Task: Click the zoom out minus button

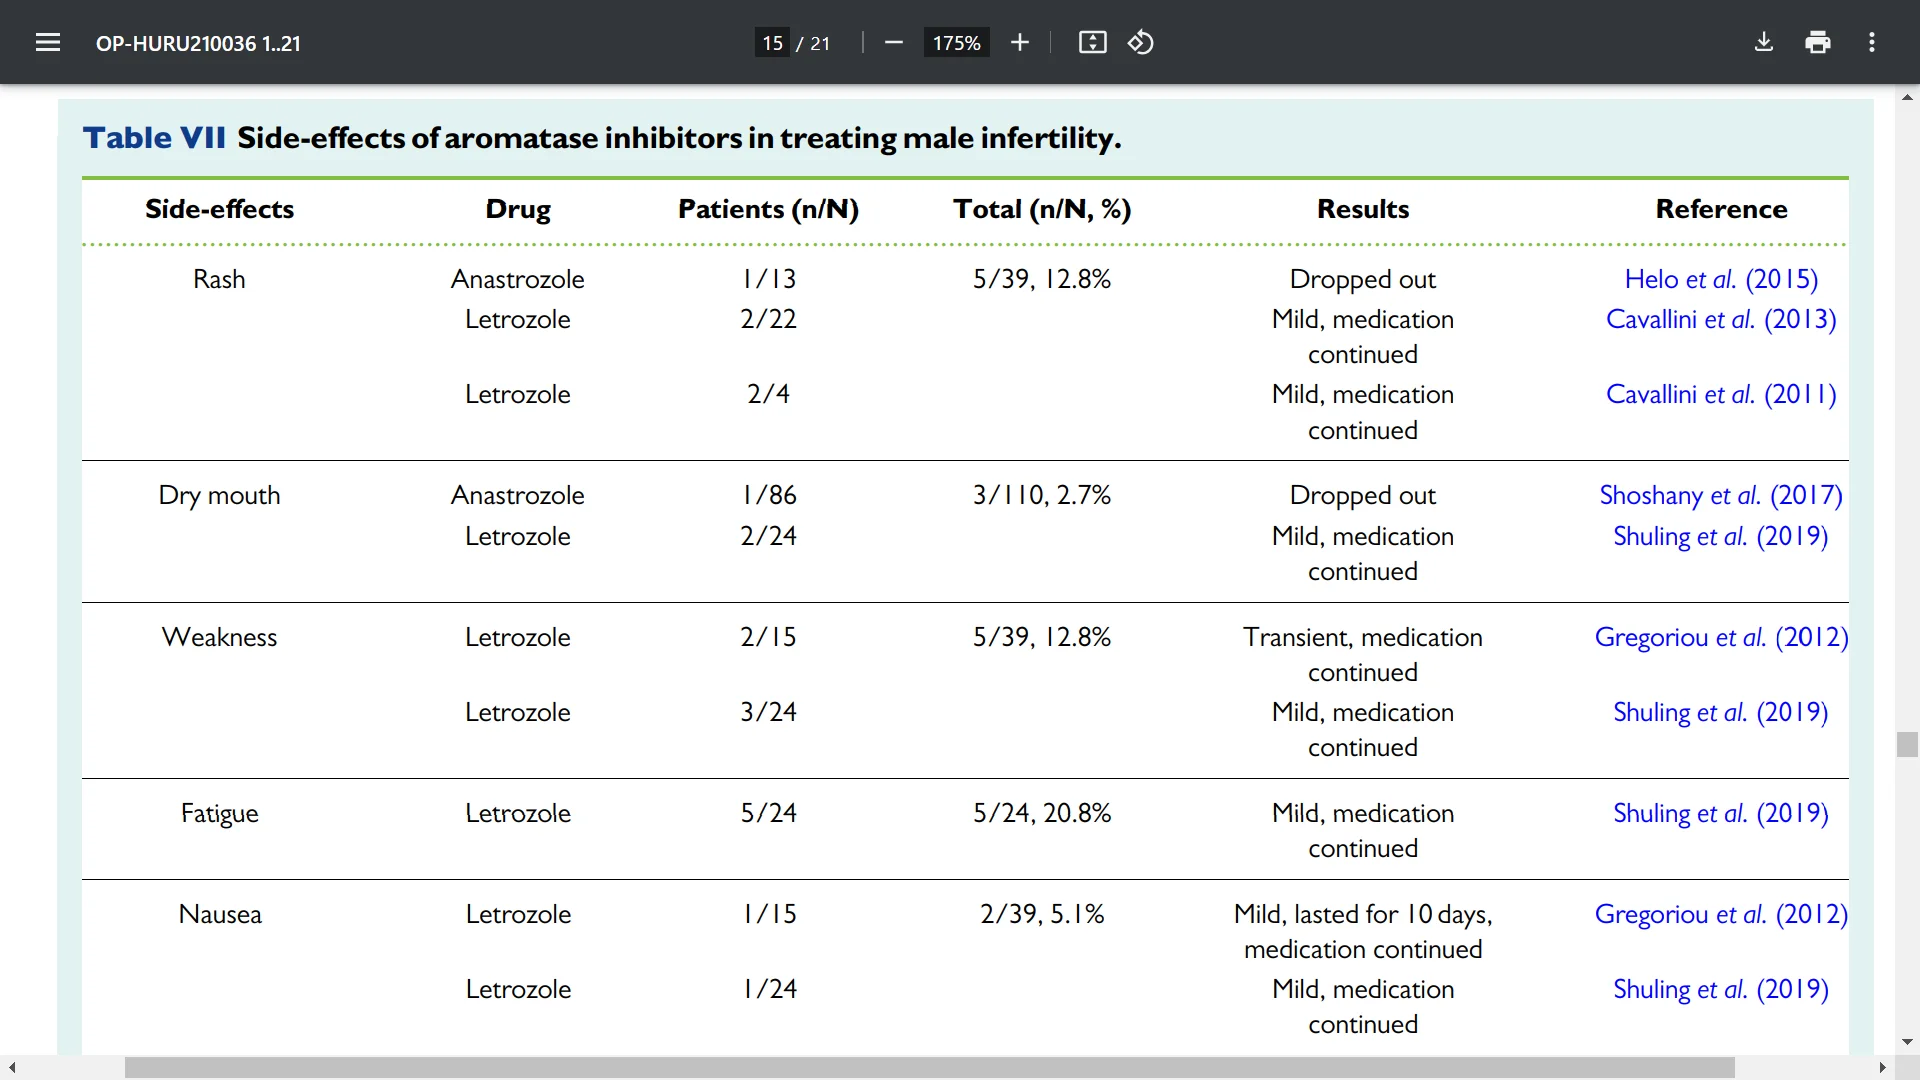Action: point(894,42)
